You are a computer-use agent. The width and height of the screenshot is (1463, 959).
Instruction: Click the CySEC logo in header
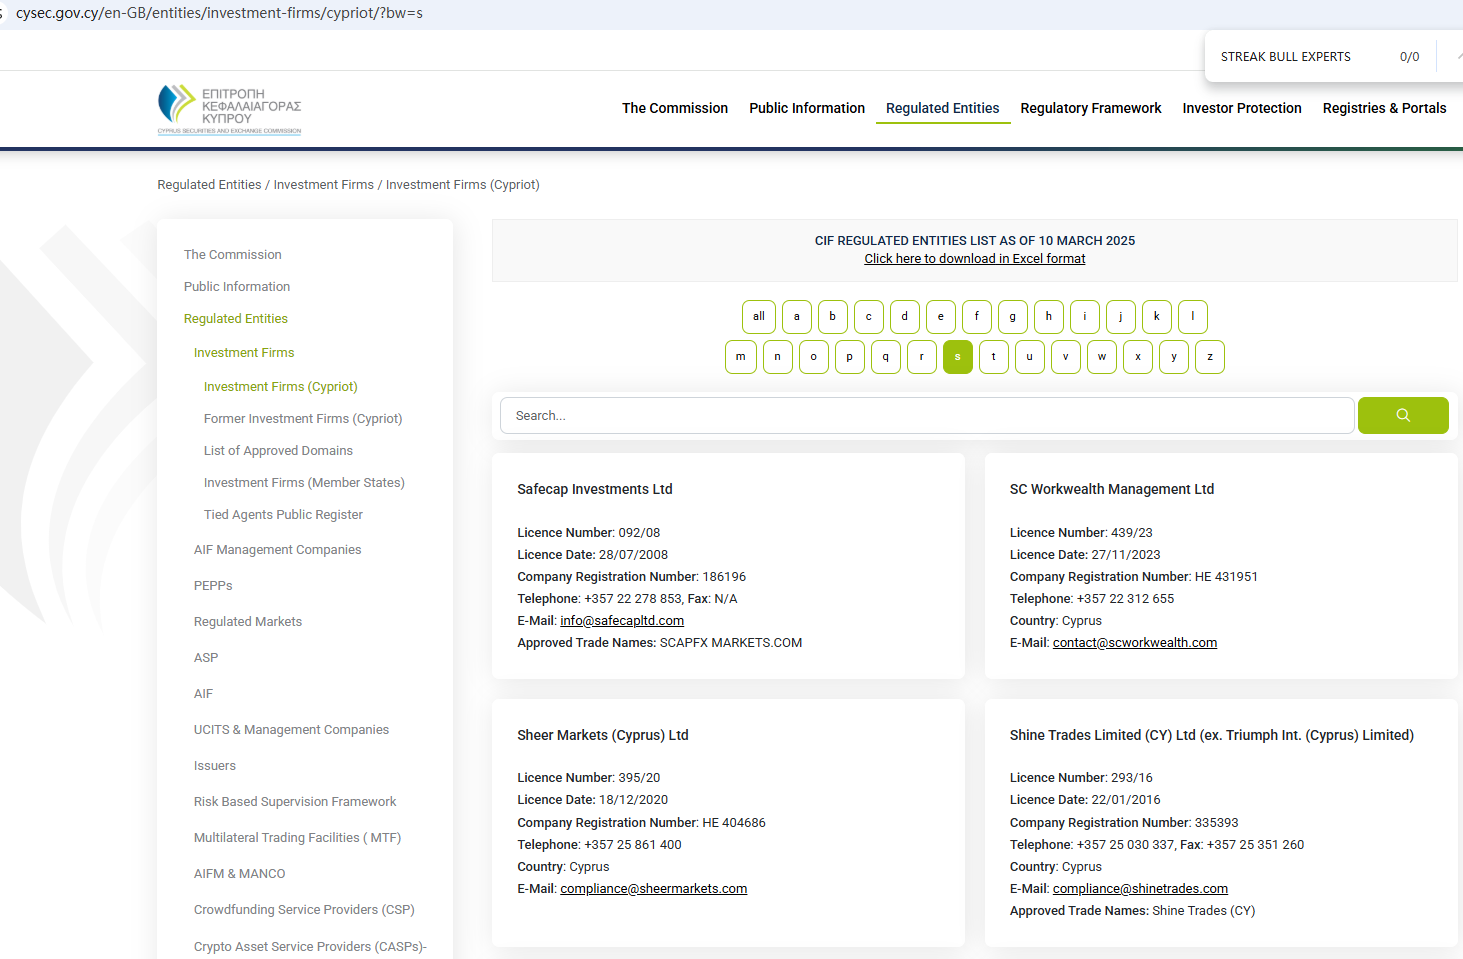pyautogui.click(x=229, y=109)
